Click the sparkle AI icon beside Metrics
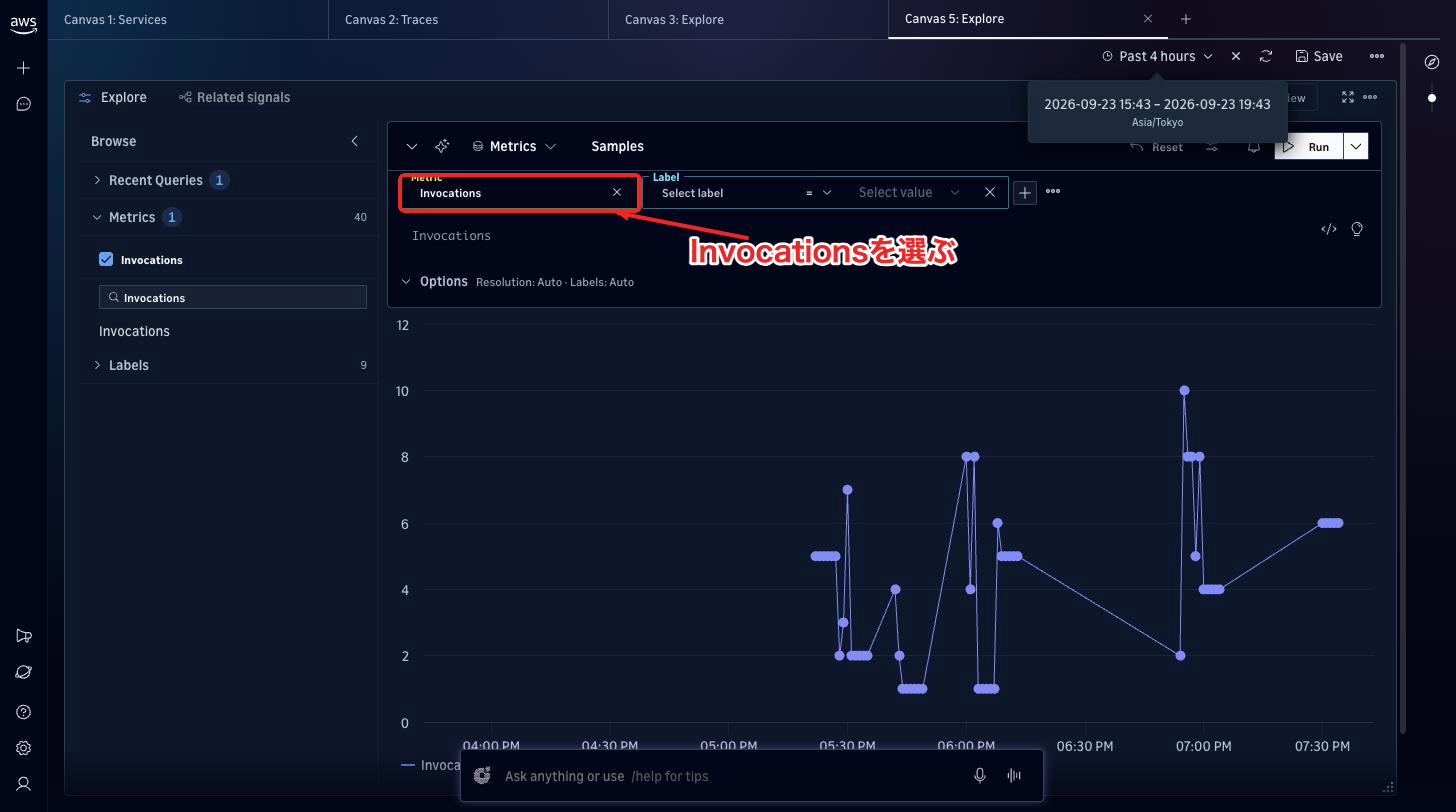The height and width of the screenshot is (812, 1456). [x=442, y=146]
